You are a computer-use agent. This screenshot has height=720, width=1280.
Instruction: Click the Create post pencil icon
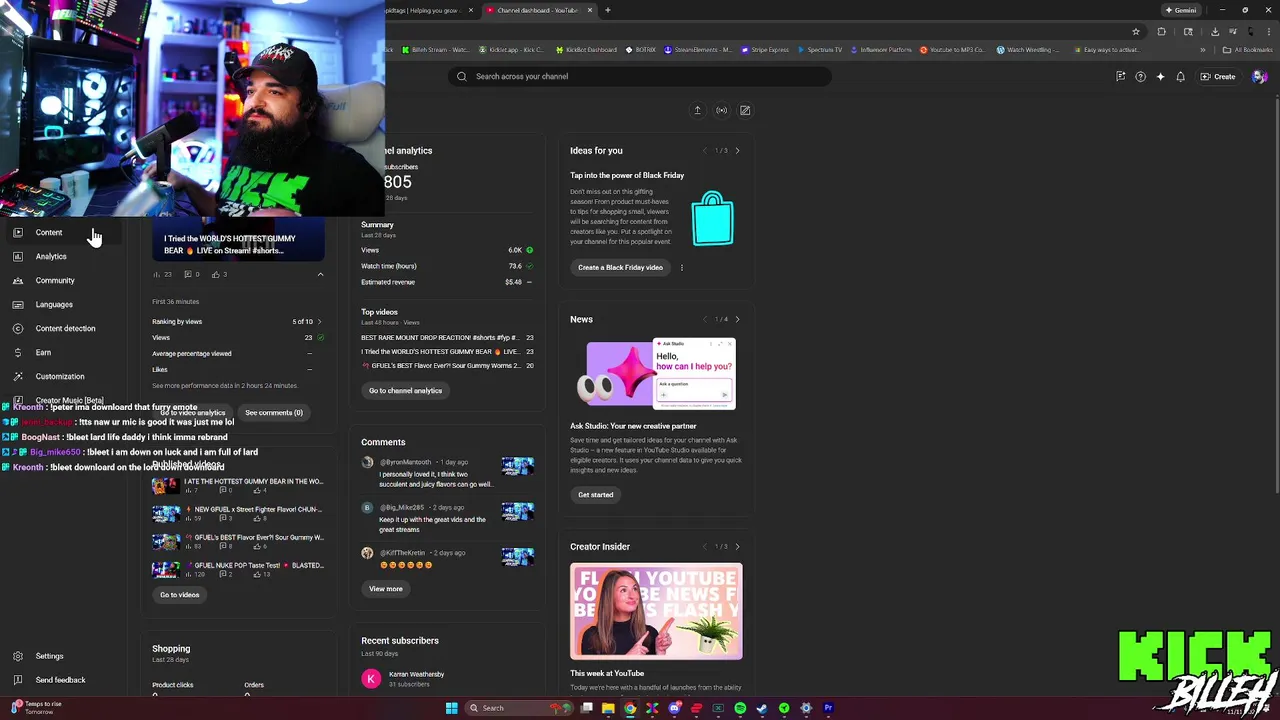pyautogui.click(x=745, y=110)
